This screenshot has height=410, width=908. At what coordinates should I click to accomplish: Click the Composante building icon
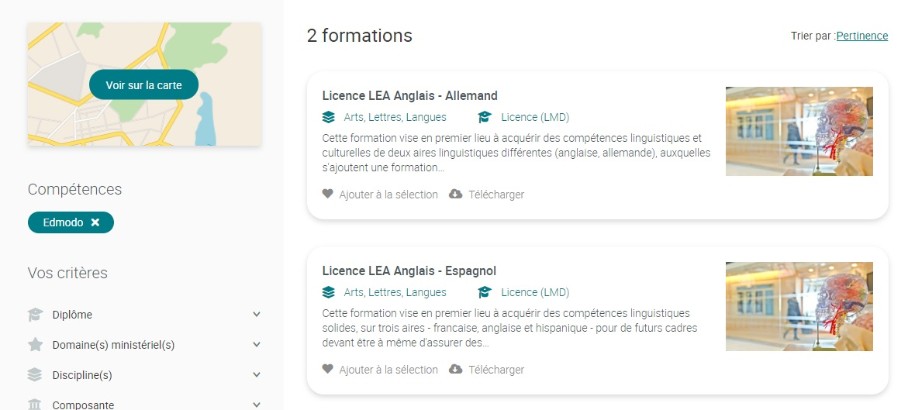[36, 404]
